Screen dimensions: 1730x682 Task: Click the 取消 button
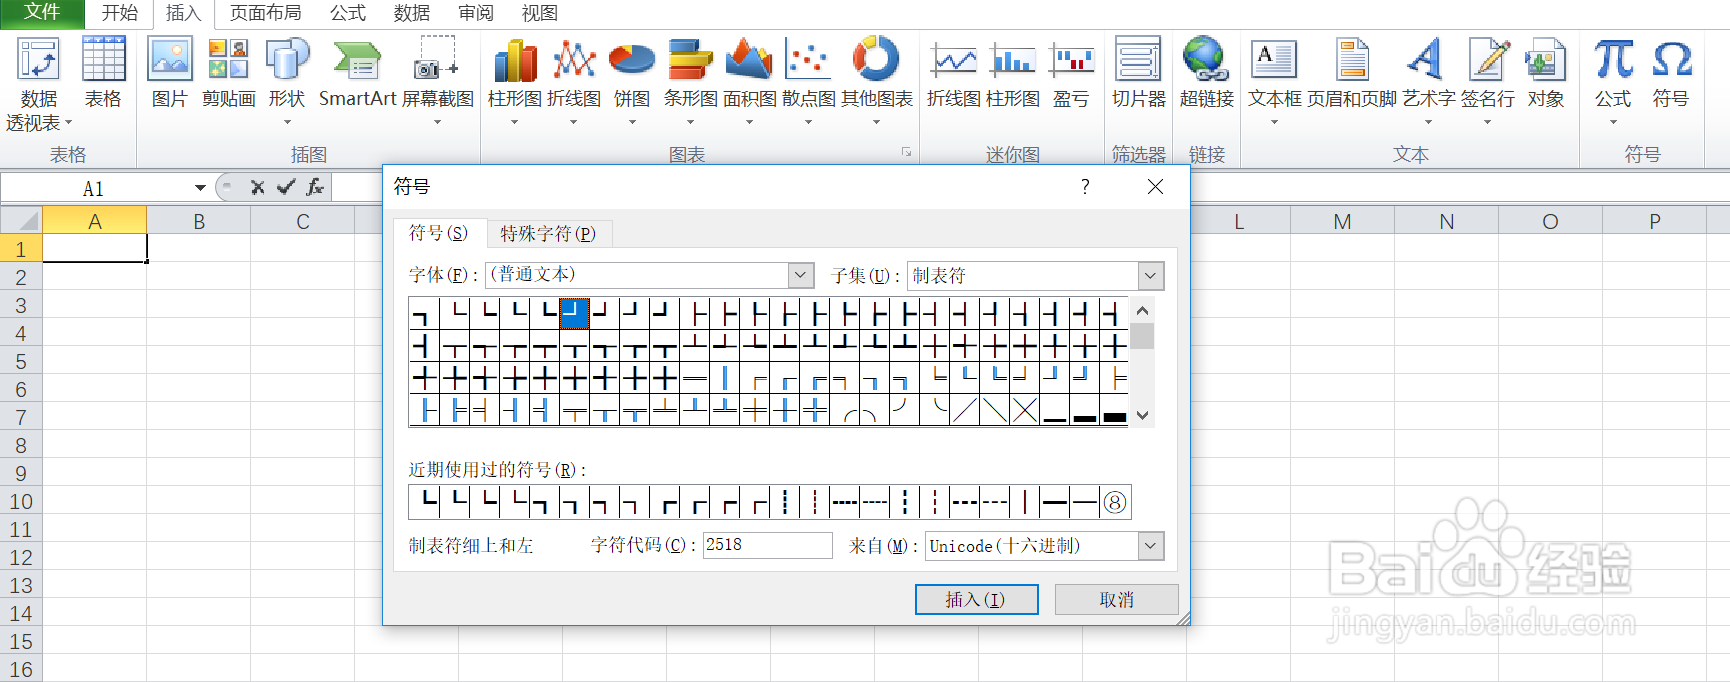click(x=1116, y=599)
